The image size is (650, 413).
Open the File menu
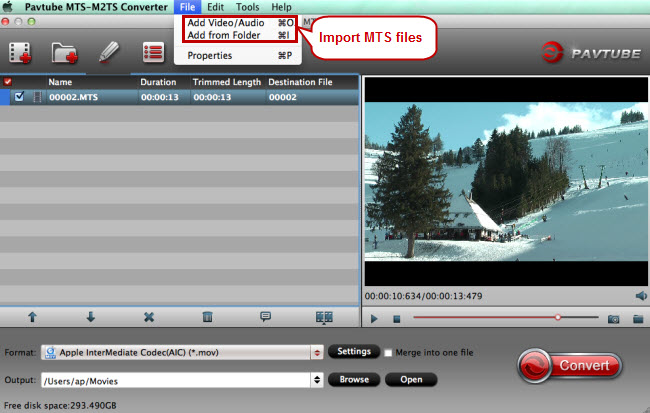(x=187, y=7)
